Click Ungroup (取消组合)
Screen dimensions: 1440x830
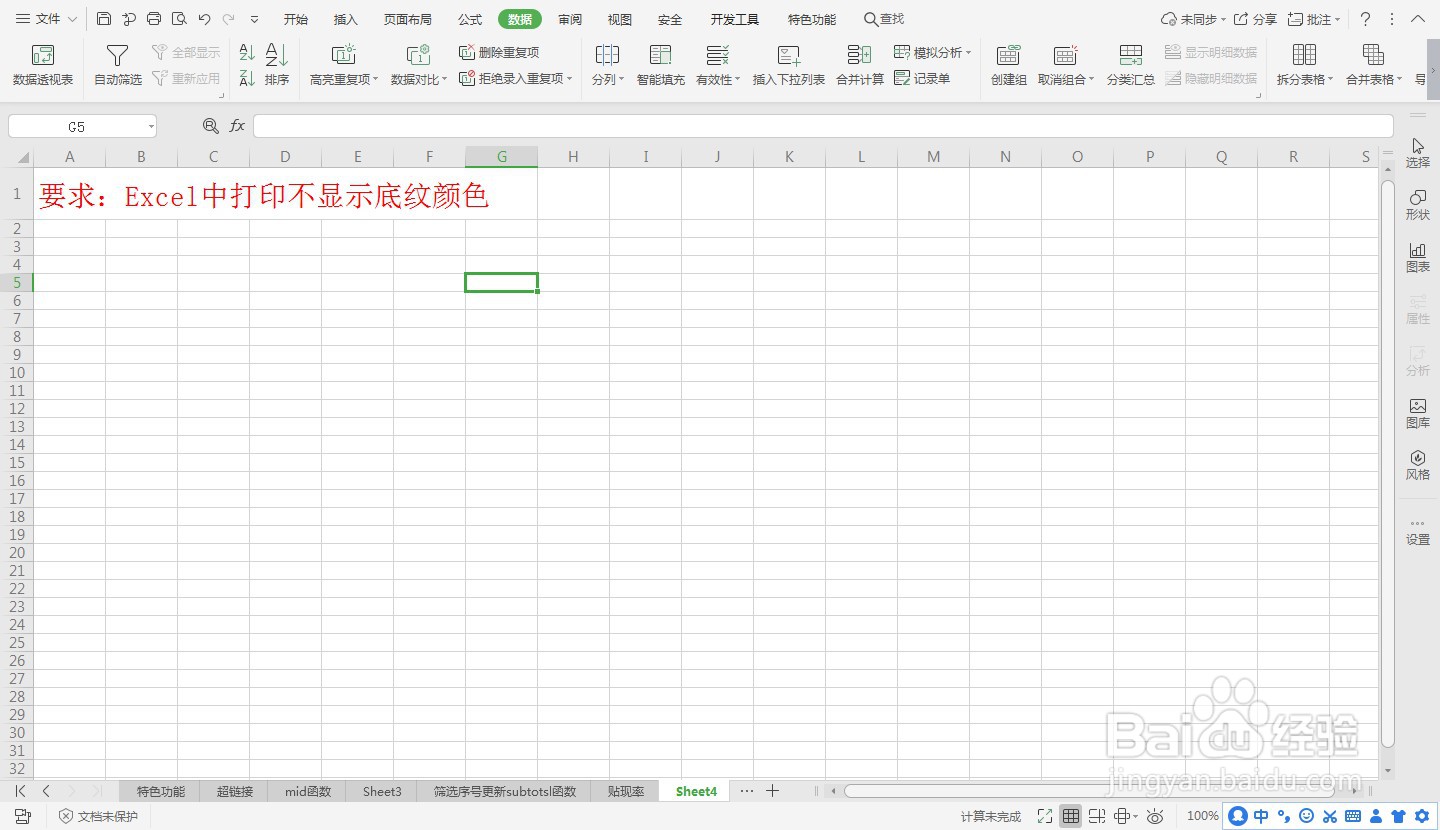(1066, 65)
